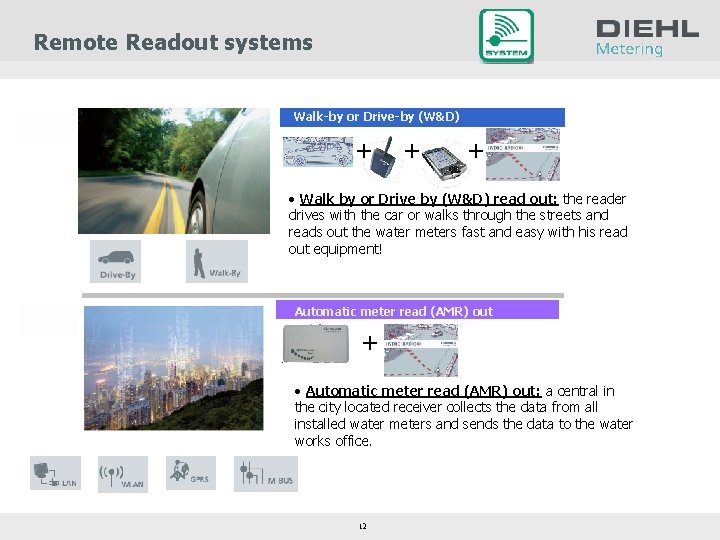Click the city skyline night photo

click(174, 368)
